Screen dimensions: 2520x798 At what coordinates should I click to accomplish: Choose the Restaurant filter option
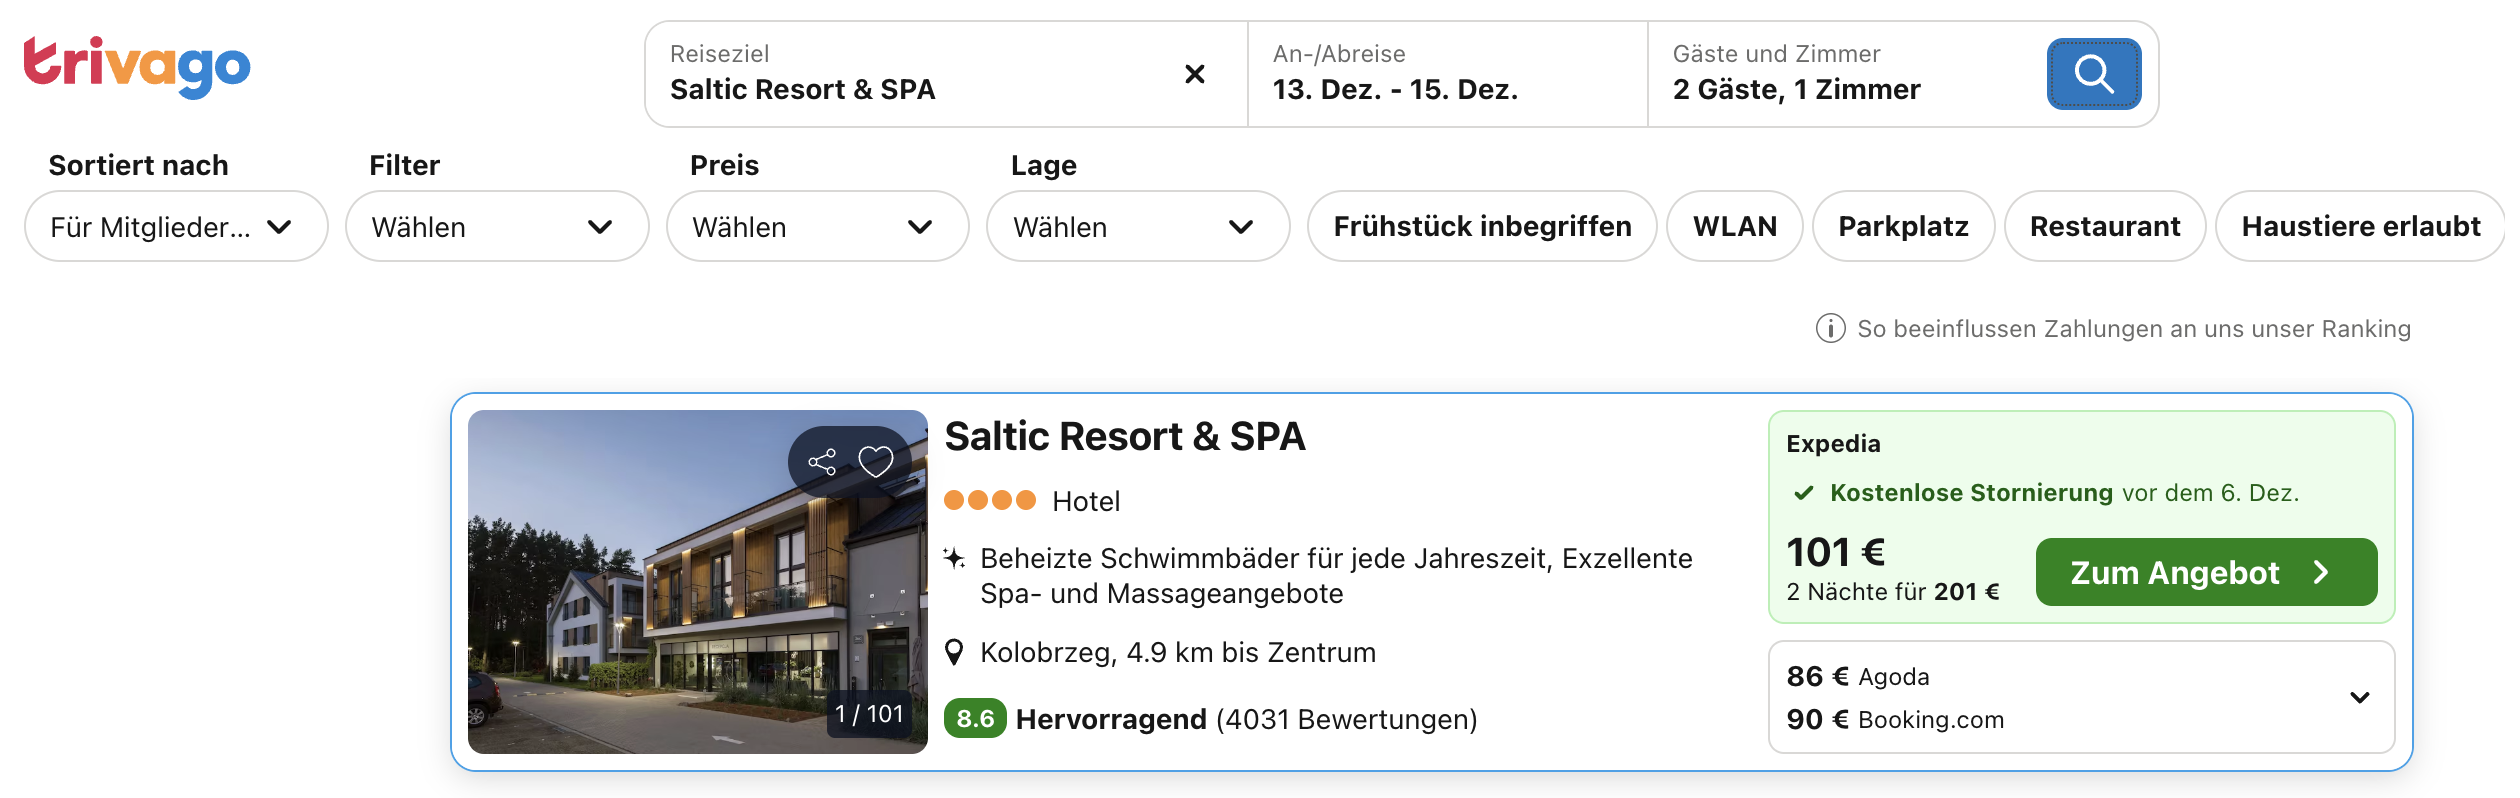pos(2104,226)
